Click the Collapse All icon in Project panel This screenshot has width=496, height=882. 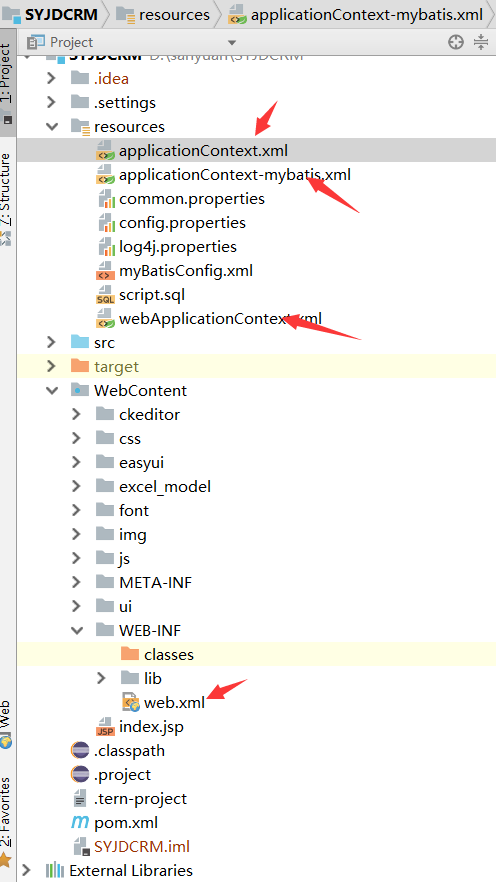[481, 42]
